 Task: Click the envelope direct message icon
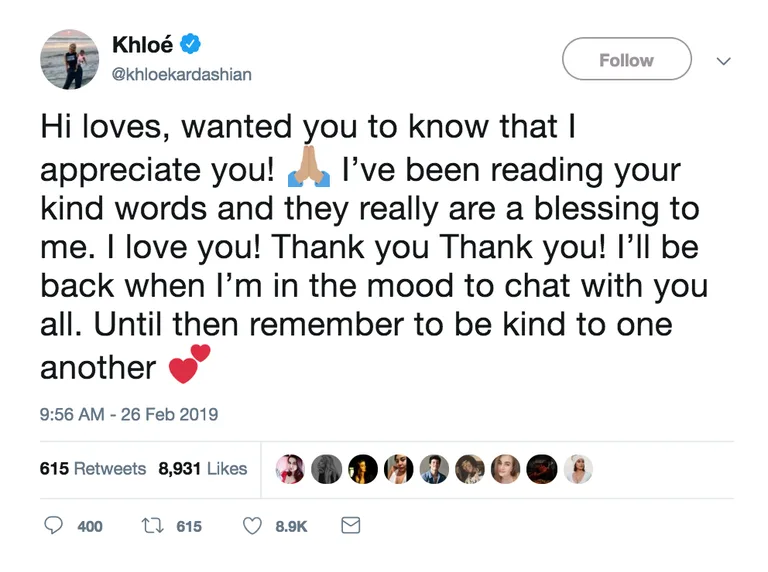351,525
